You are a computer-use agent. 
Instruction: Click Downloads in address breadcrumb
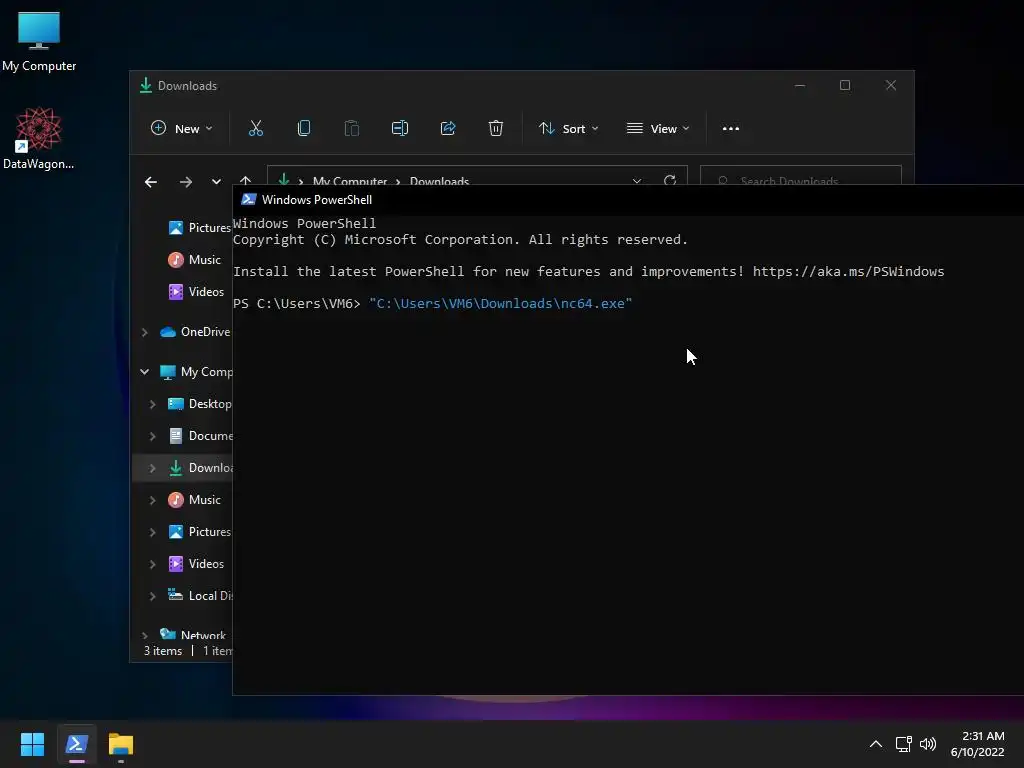[x=440, y=181]
